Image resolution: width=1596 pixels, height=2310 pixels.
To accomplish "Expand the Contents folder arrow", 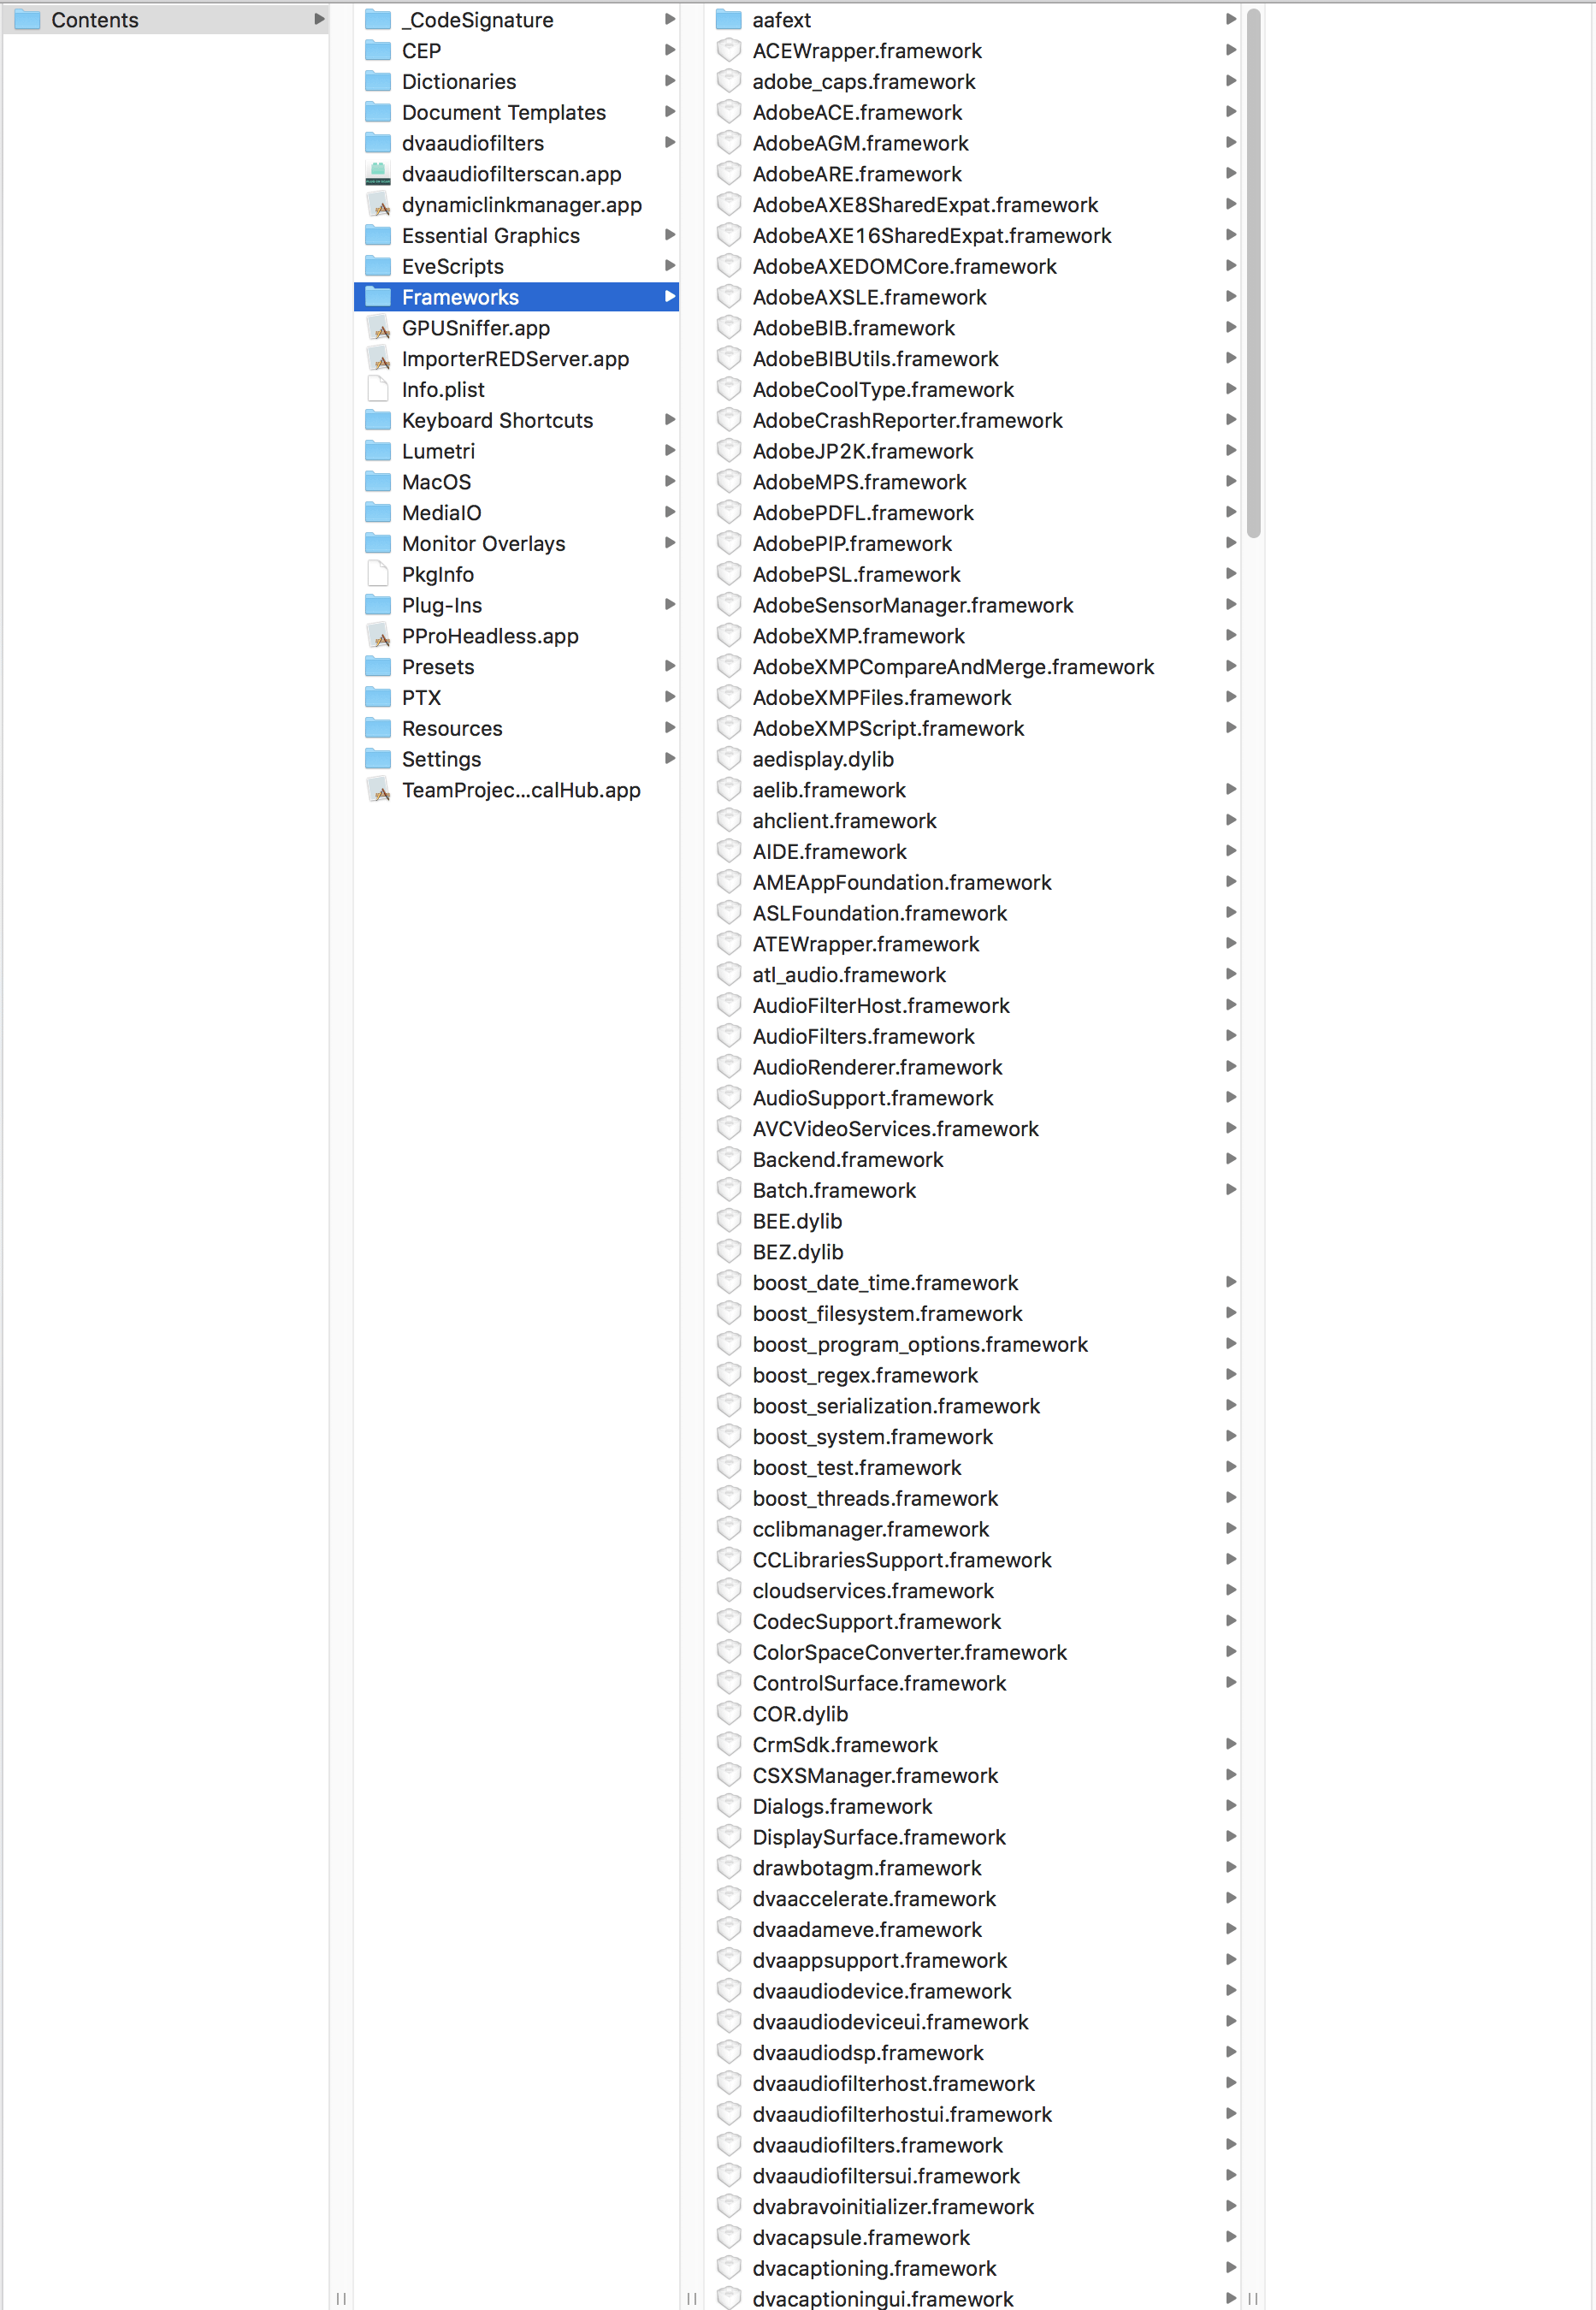I will pos(319,19).
